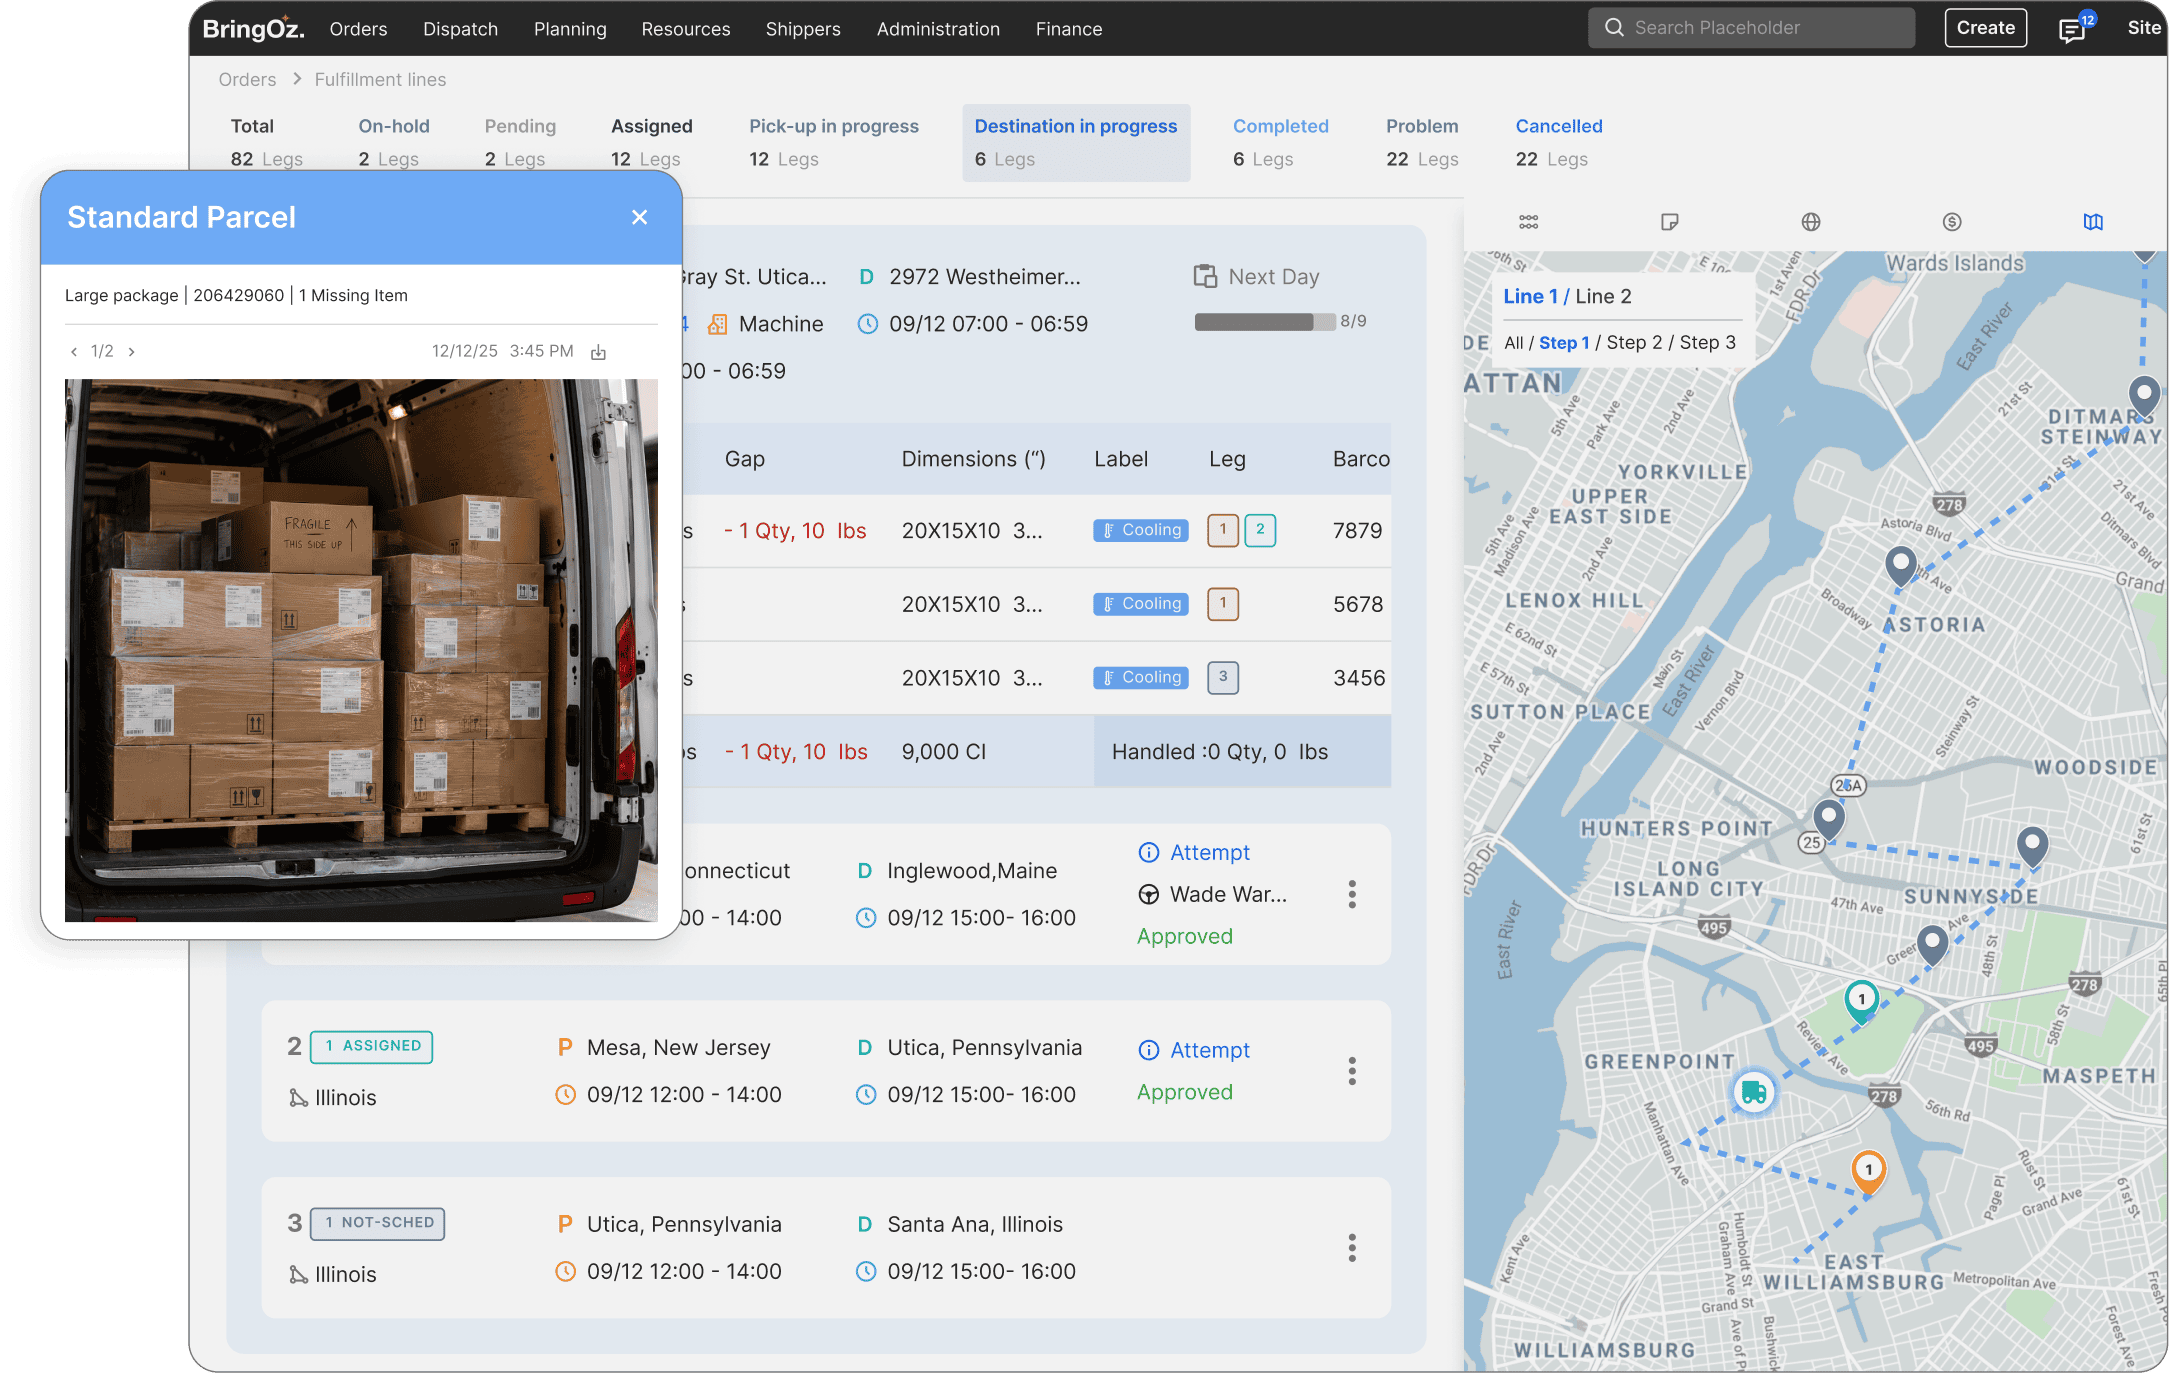Screen dimensions: 2169x1373
Task: Show All steps on the map
Action: point(1514,343)
